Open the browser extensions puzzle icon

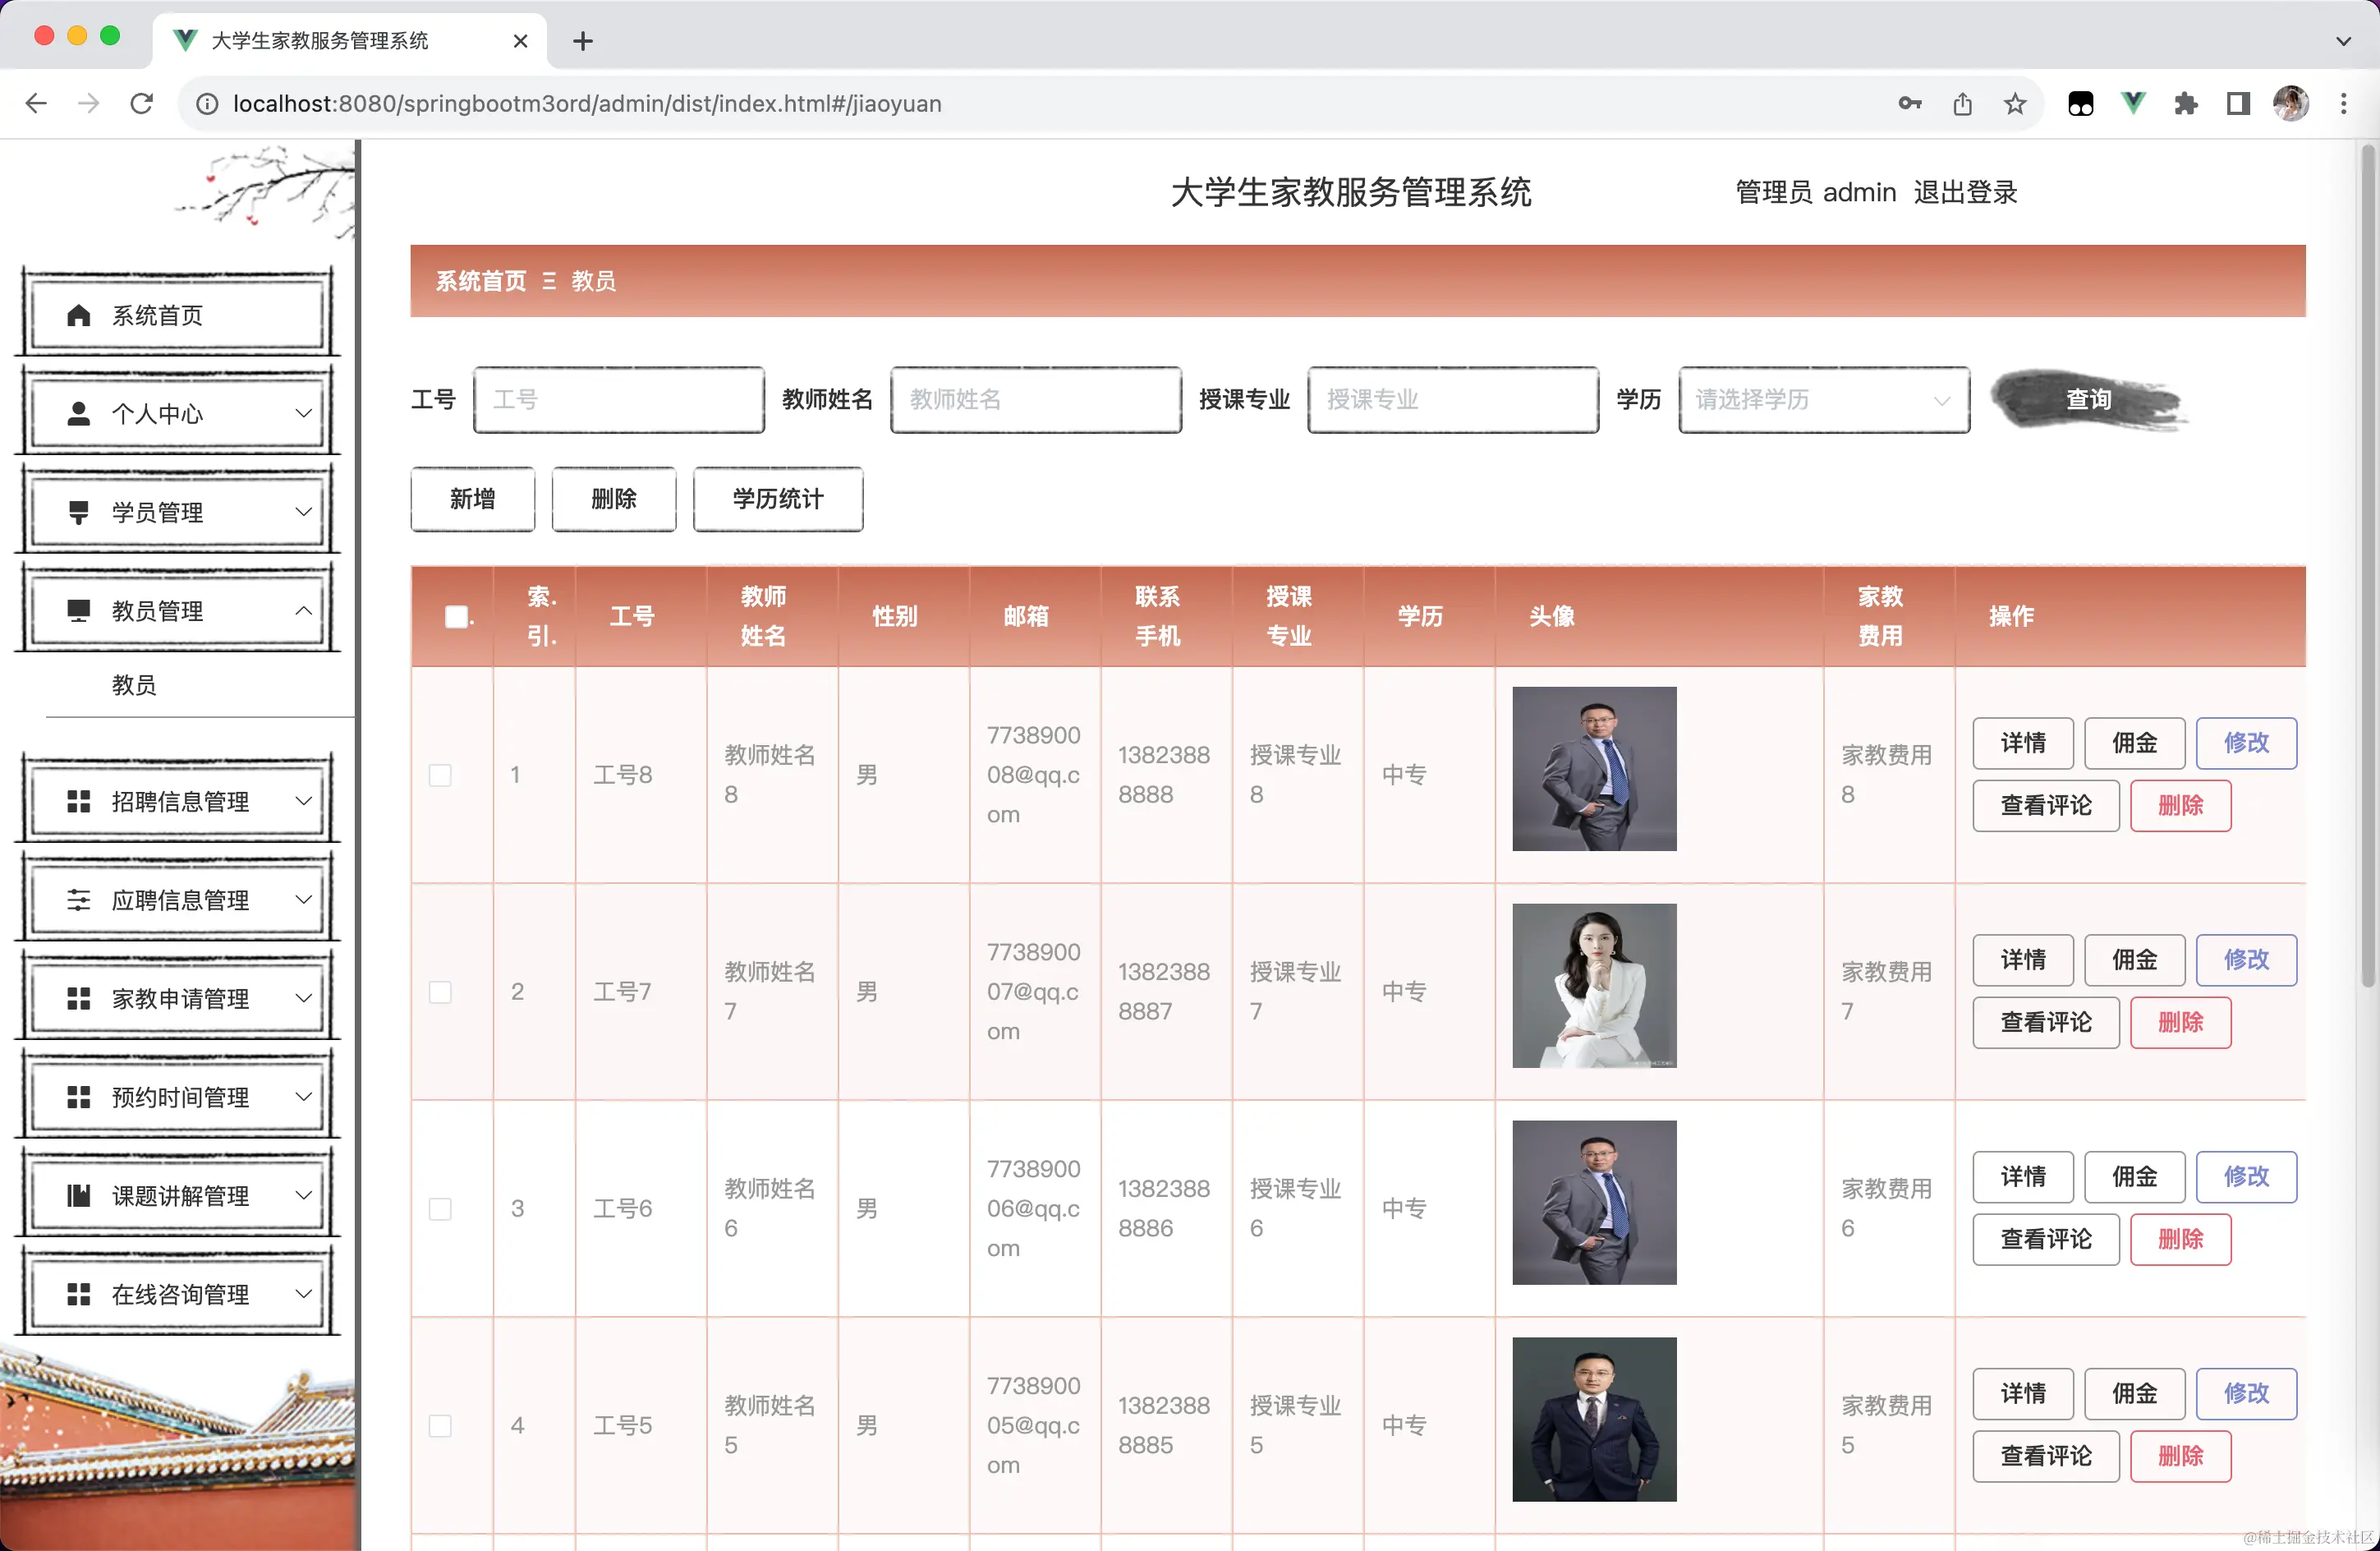tap(2185, 104)
